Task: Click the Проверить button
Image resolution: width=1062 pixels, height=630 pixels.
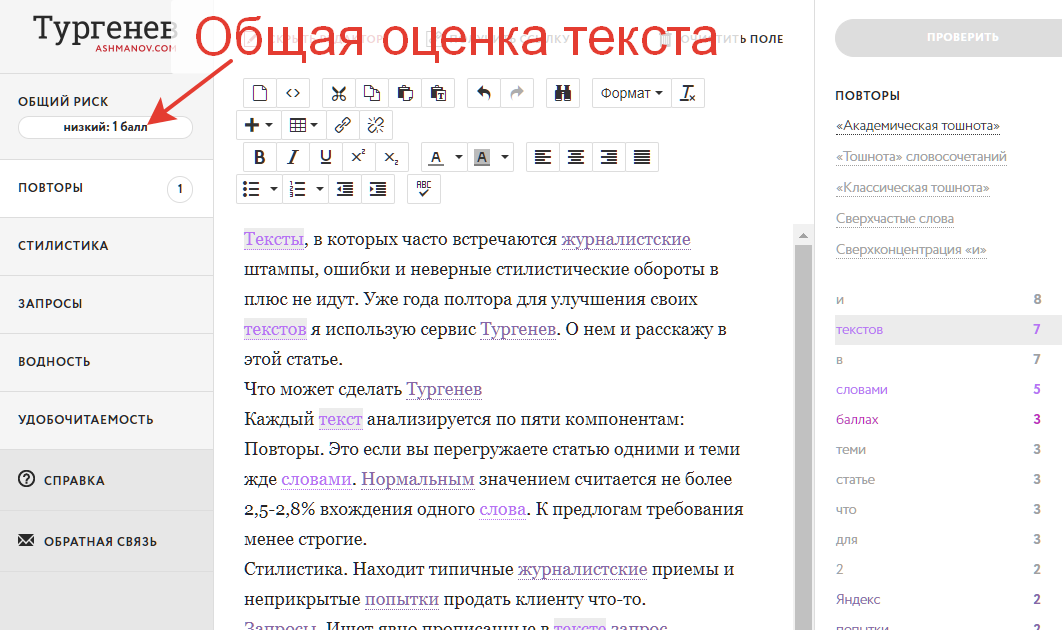Action: [x=948, y=37]
